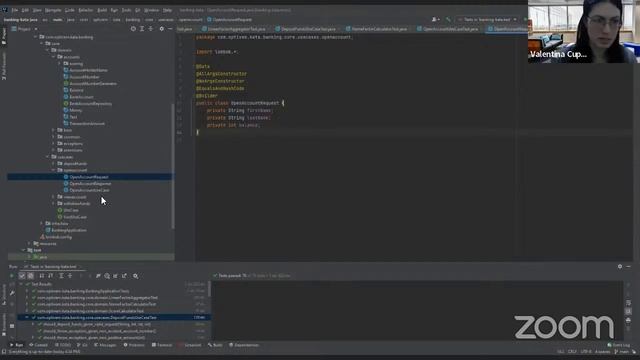Screen dimensions: 640x360
Task: Collapse DepositFundsUseCaseTest results node
Action: pos(27,317)
